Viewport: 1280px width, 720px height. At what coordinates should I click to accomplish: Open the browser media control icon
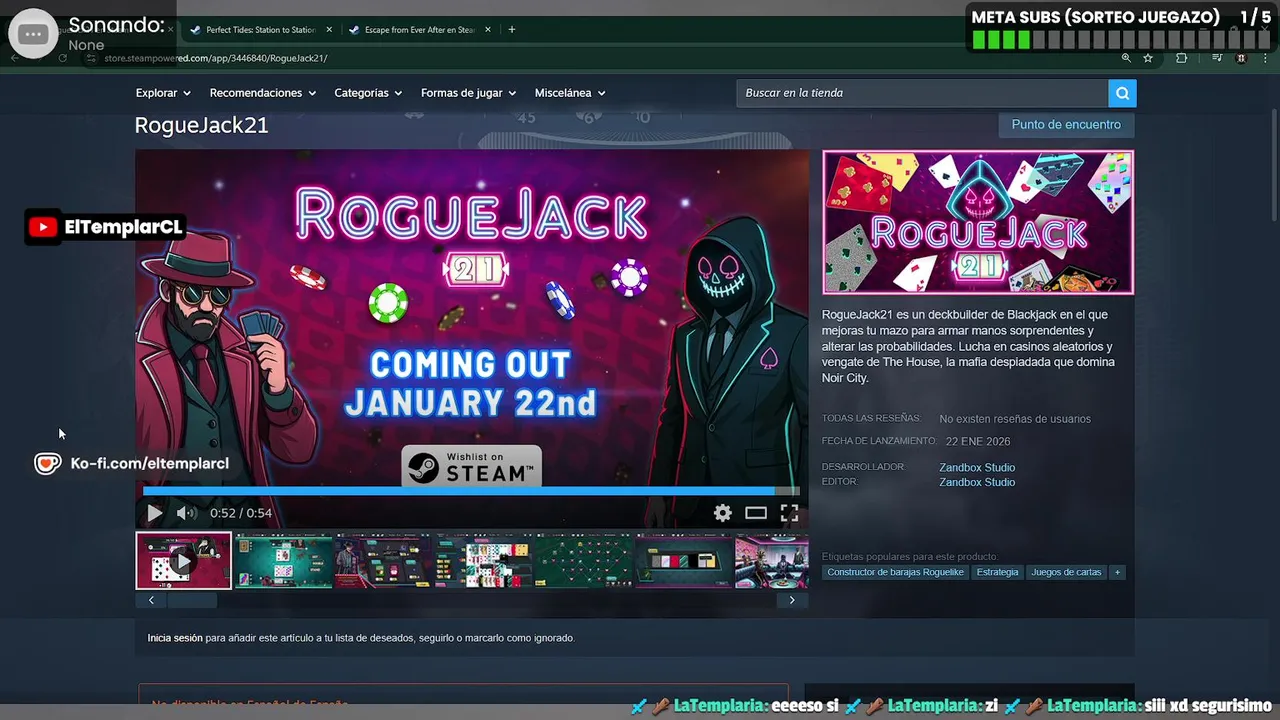click(1217, 58)
